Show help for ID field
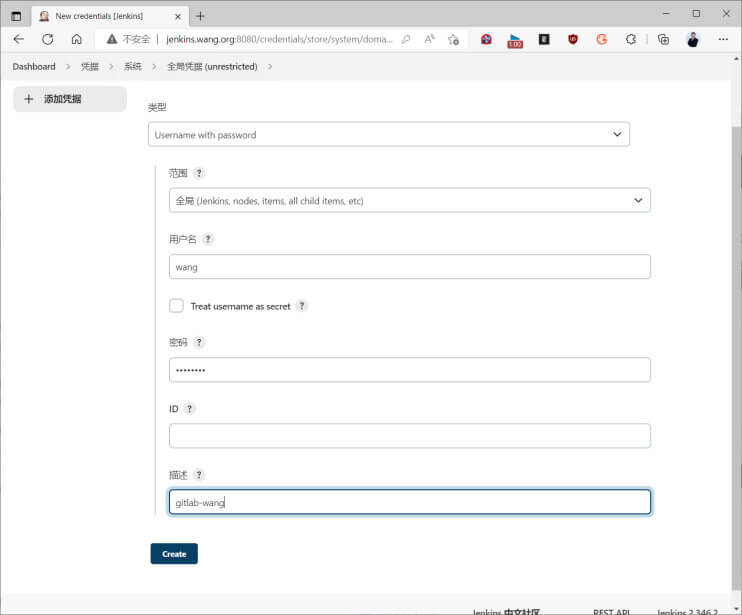 tap(189, 409)
